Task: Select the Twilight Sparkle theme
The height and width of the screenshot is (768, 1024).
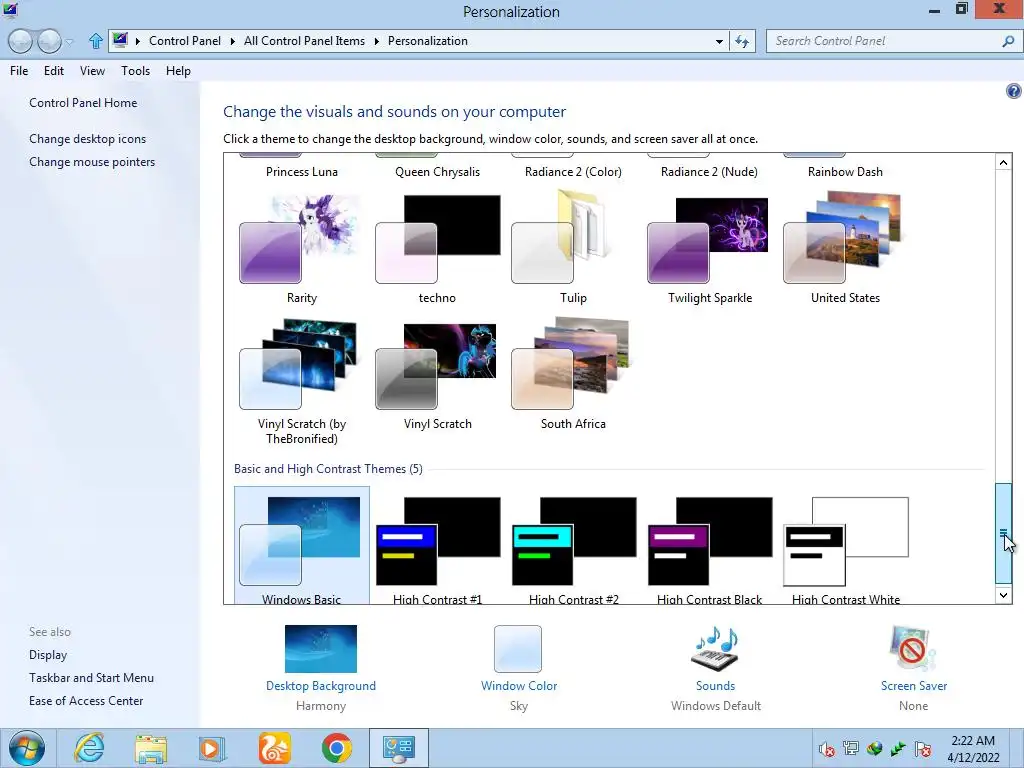Action: (709, 250)
